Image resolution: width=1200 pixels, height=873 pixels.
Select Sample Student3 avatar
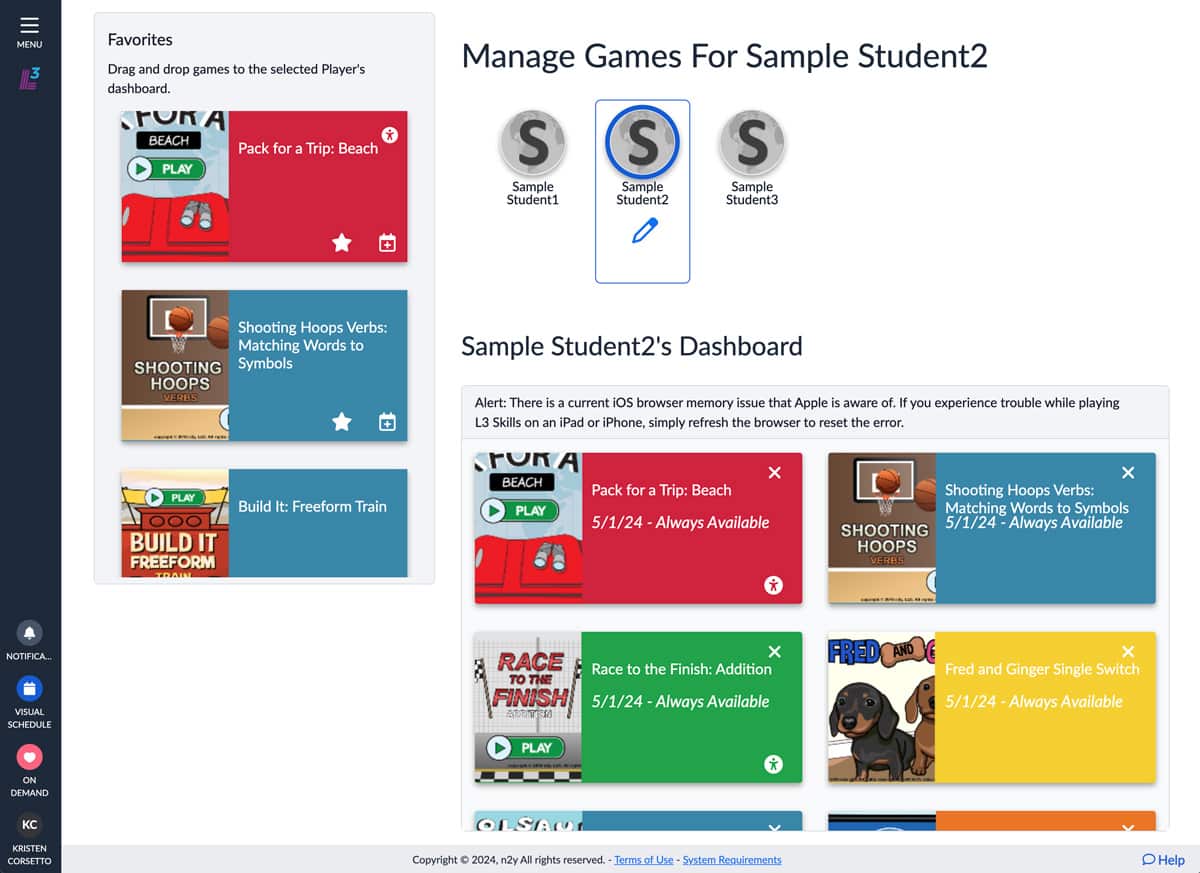coord(752,144)
